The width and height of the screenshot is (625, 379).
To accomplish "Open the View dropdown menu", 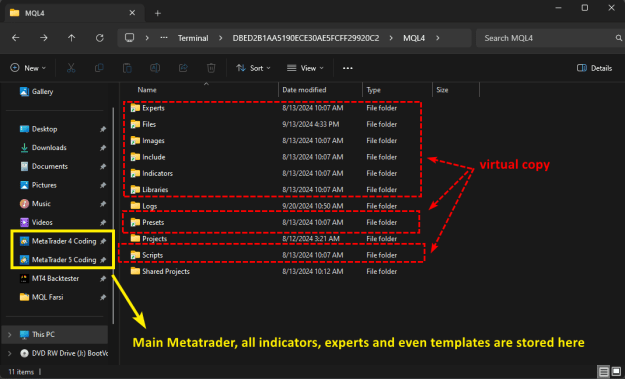I will (305, 68).
